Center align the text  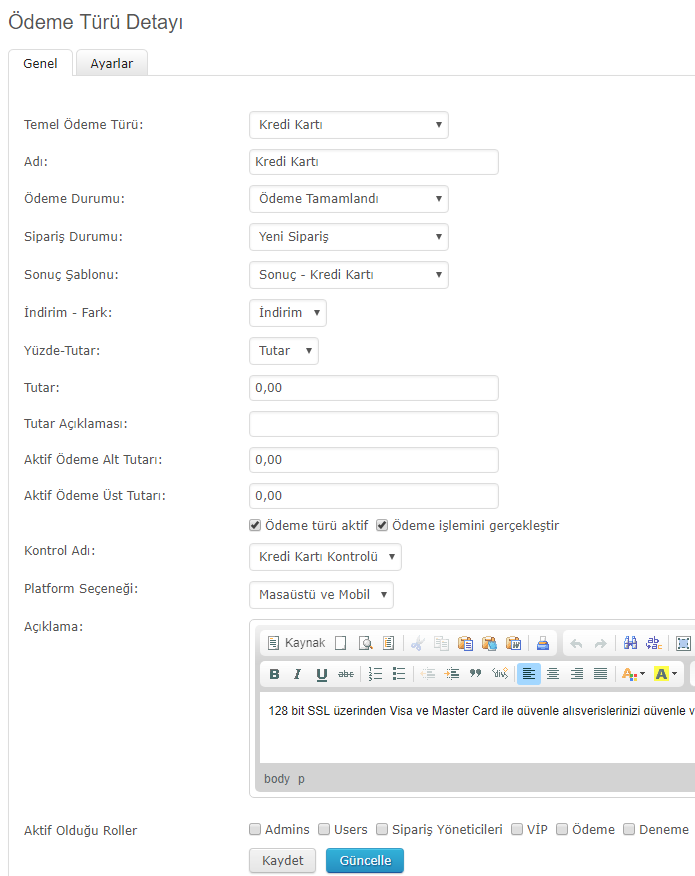pyautogui.click(x=553, y=674)
